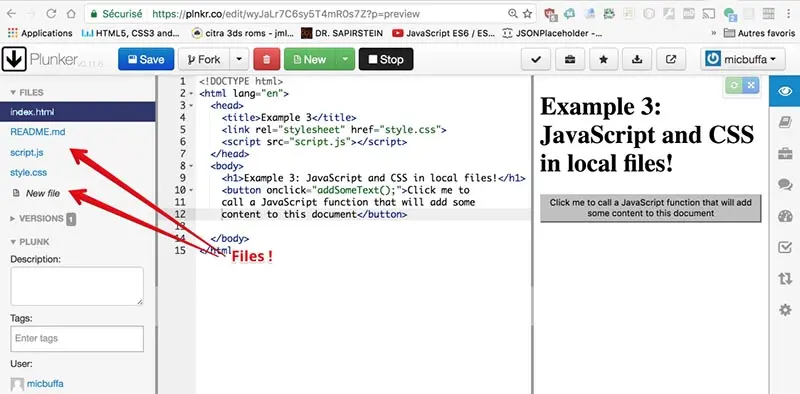
Task: Open the micbuffa user profile link
Action: point(45,384)
